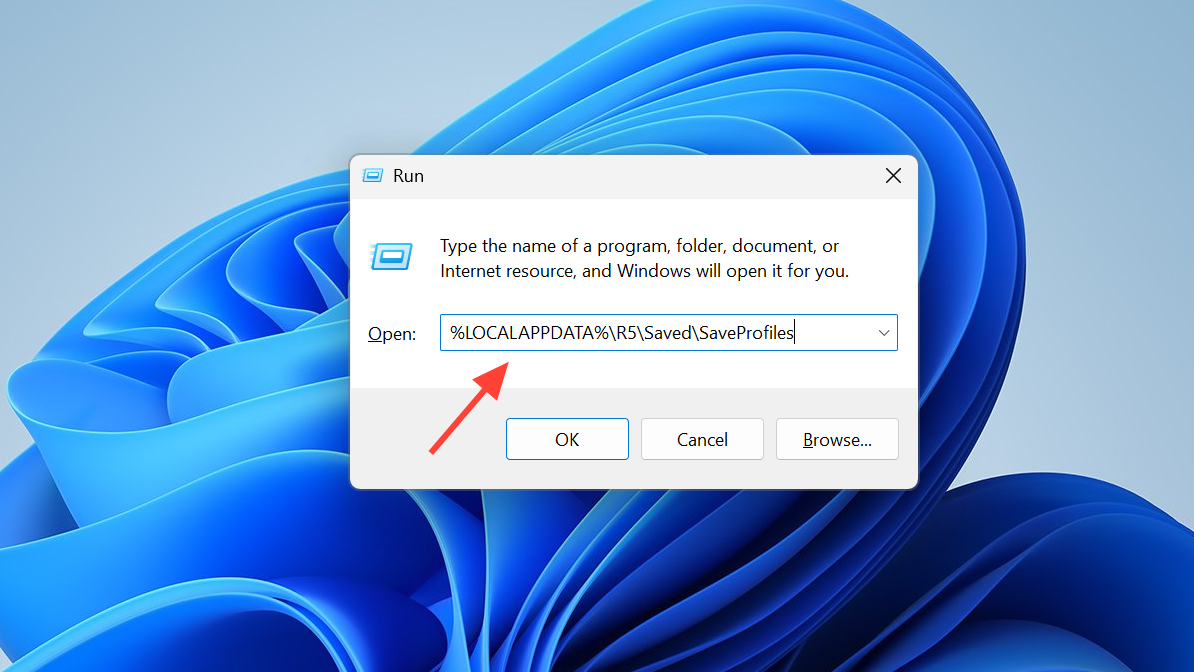This screenshot has height=672, width=1194.
Task: Place cursor on SaveProfiles in the path
Action: click(x=746, y=333)
